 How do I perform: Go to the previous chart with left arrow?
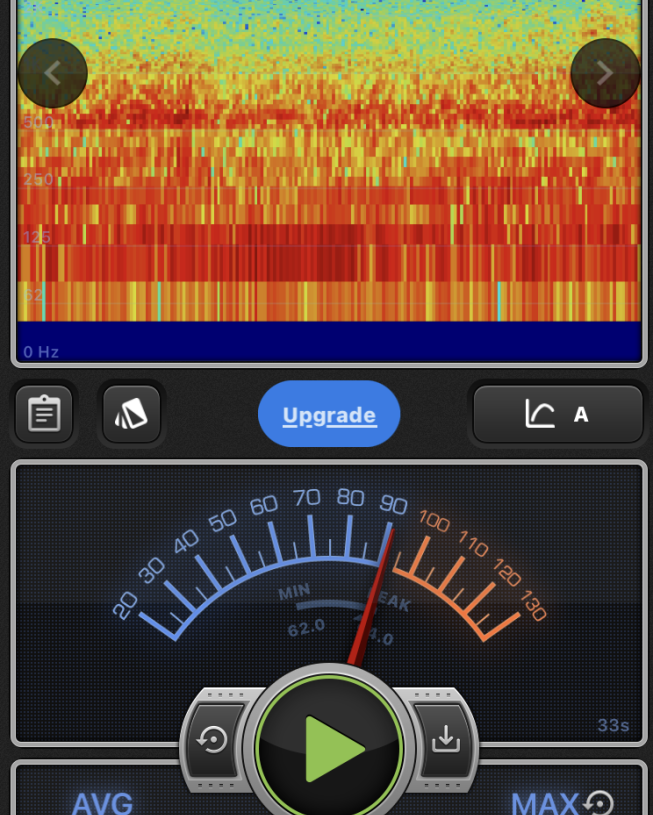coord(53,73)
